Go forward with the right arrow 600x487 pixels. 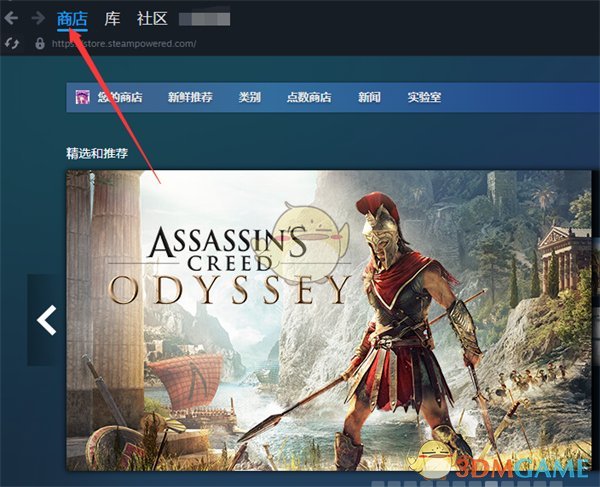[x=38, y=18]
